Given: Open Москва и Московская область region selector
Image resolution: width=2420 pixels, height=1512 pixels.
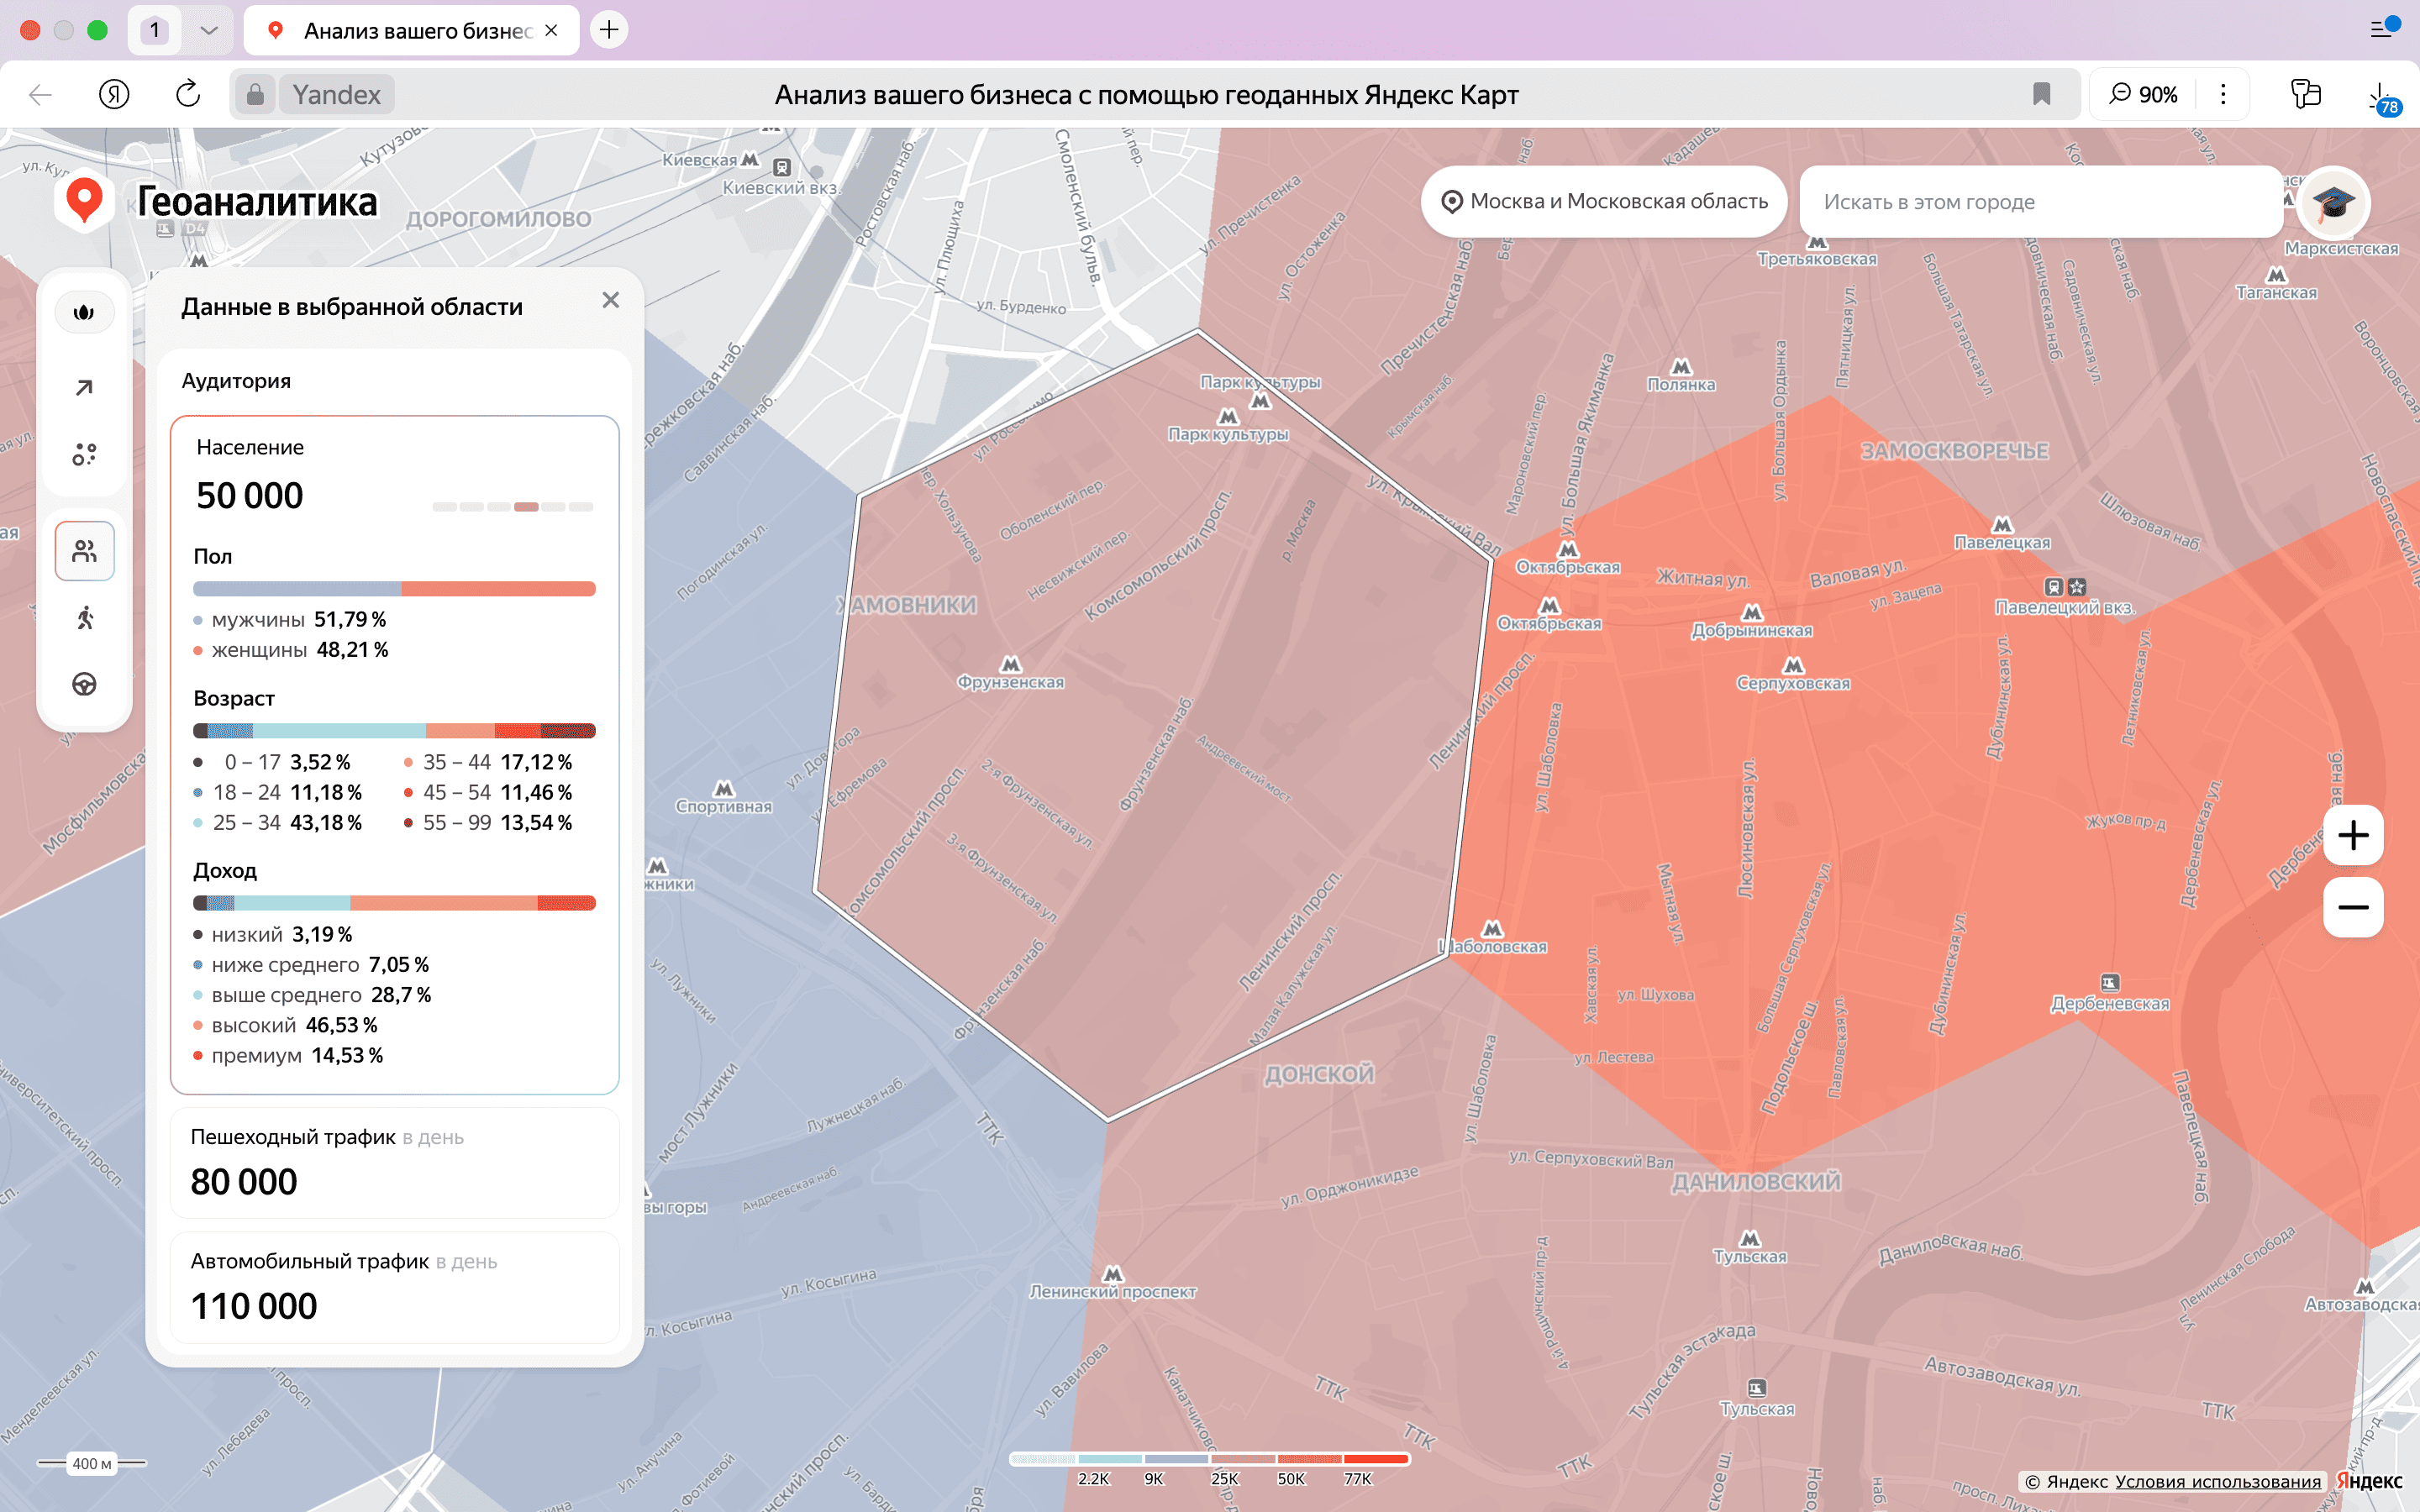Looking at the screenshot, I should (1604, 202).
